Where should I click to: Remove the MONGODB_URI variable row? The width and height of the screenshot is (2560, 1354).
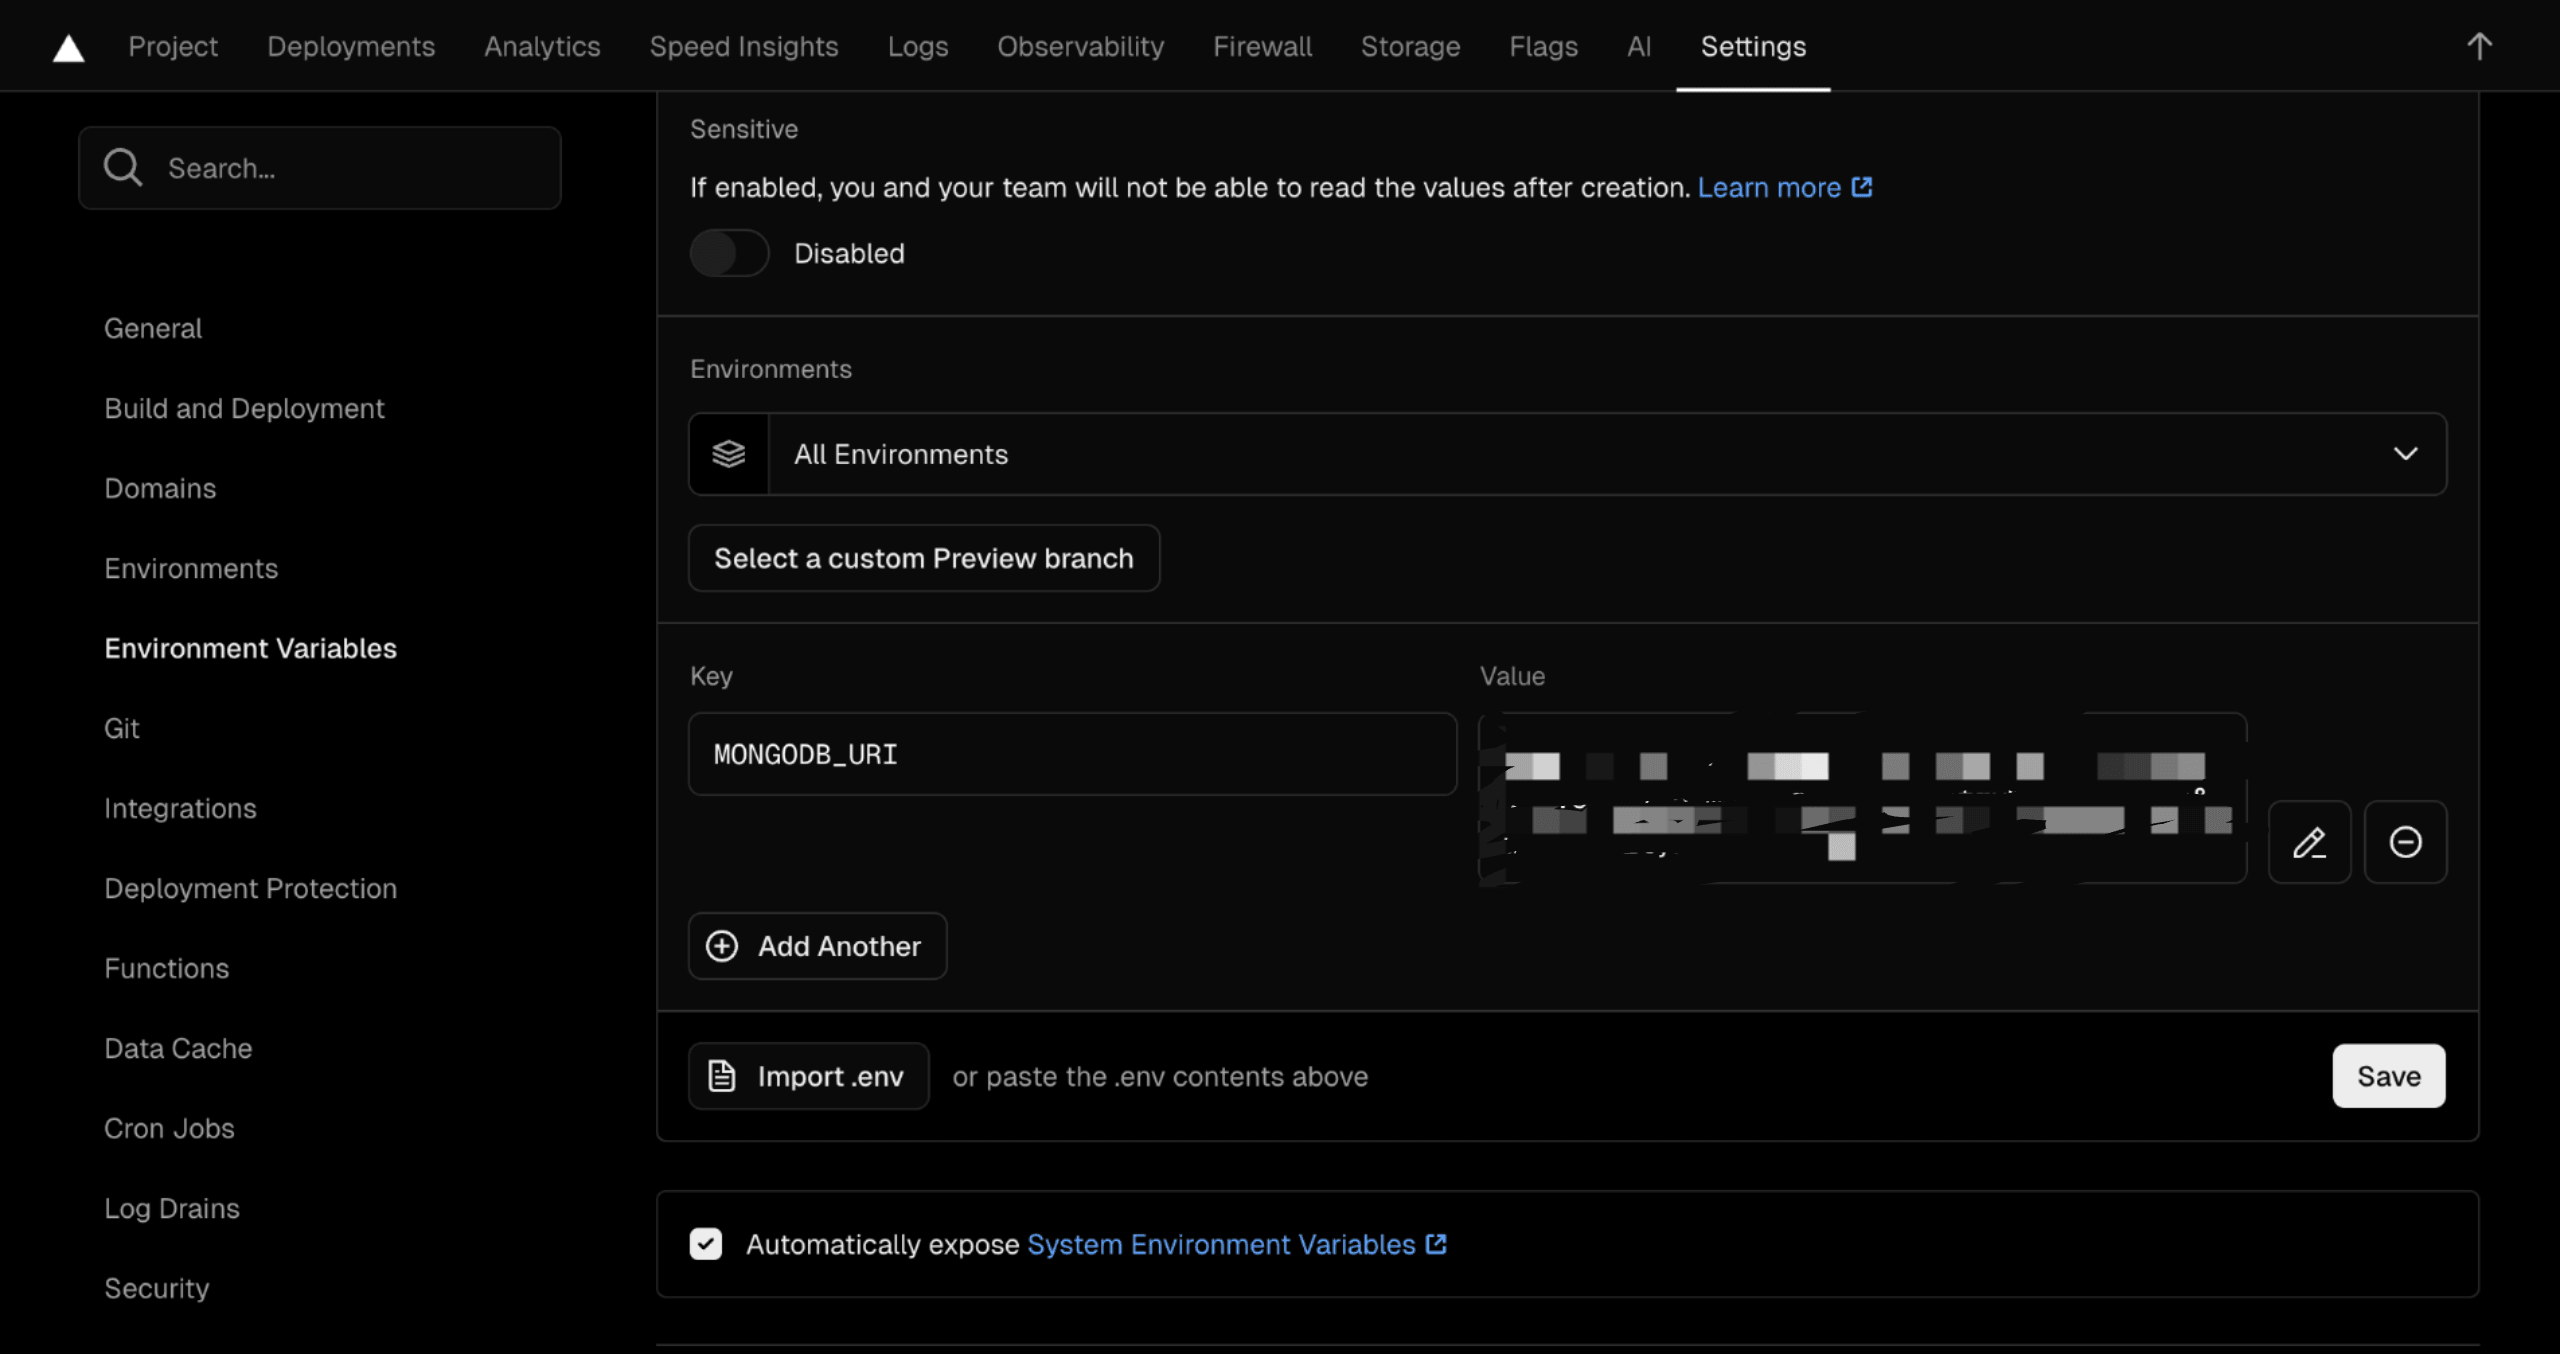[2405, 842]
